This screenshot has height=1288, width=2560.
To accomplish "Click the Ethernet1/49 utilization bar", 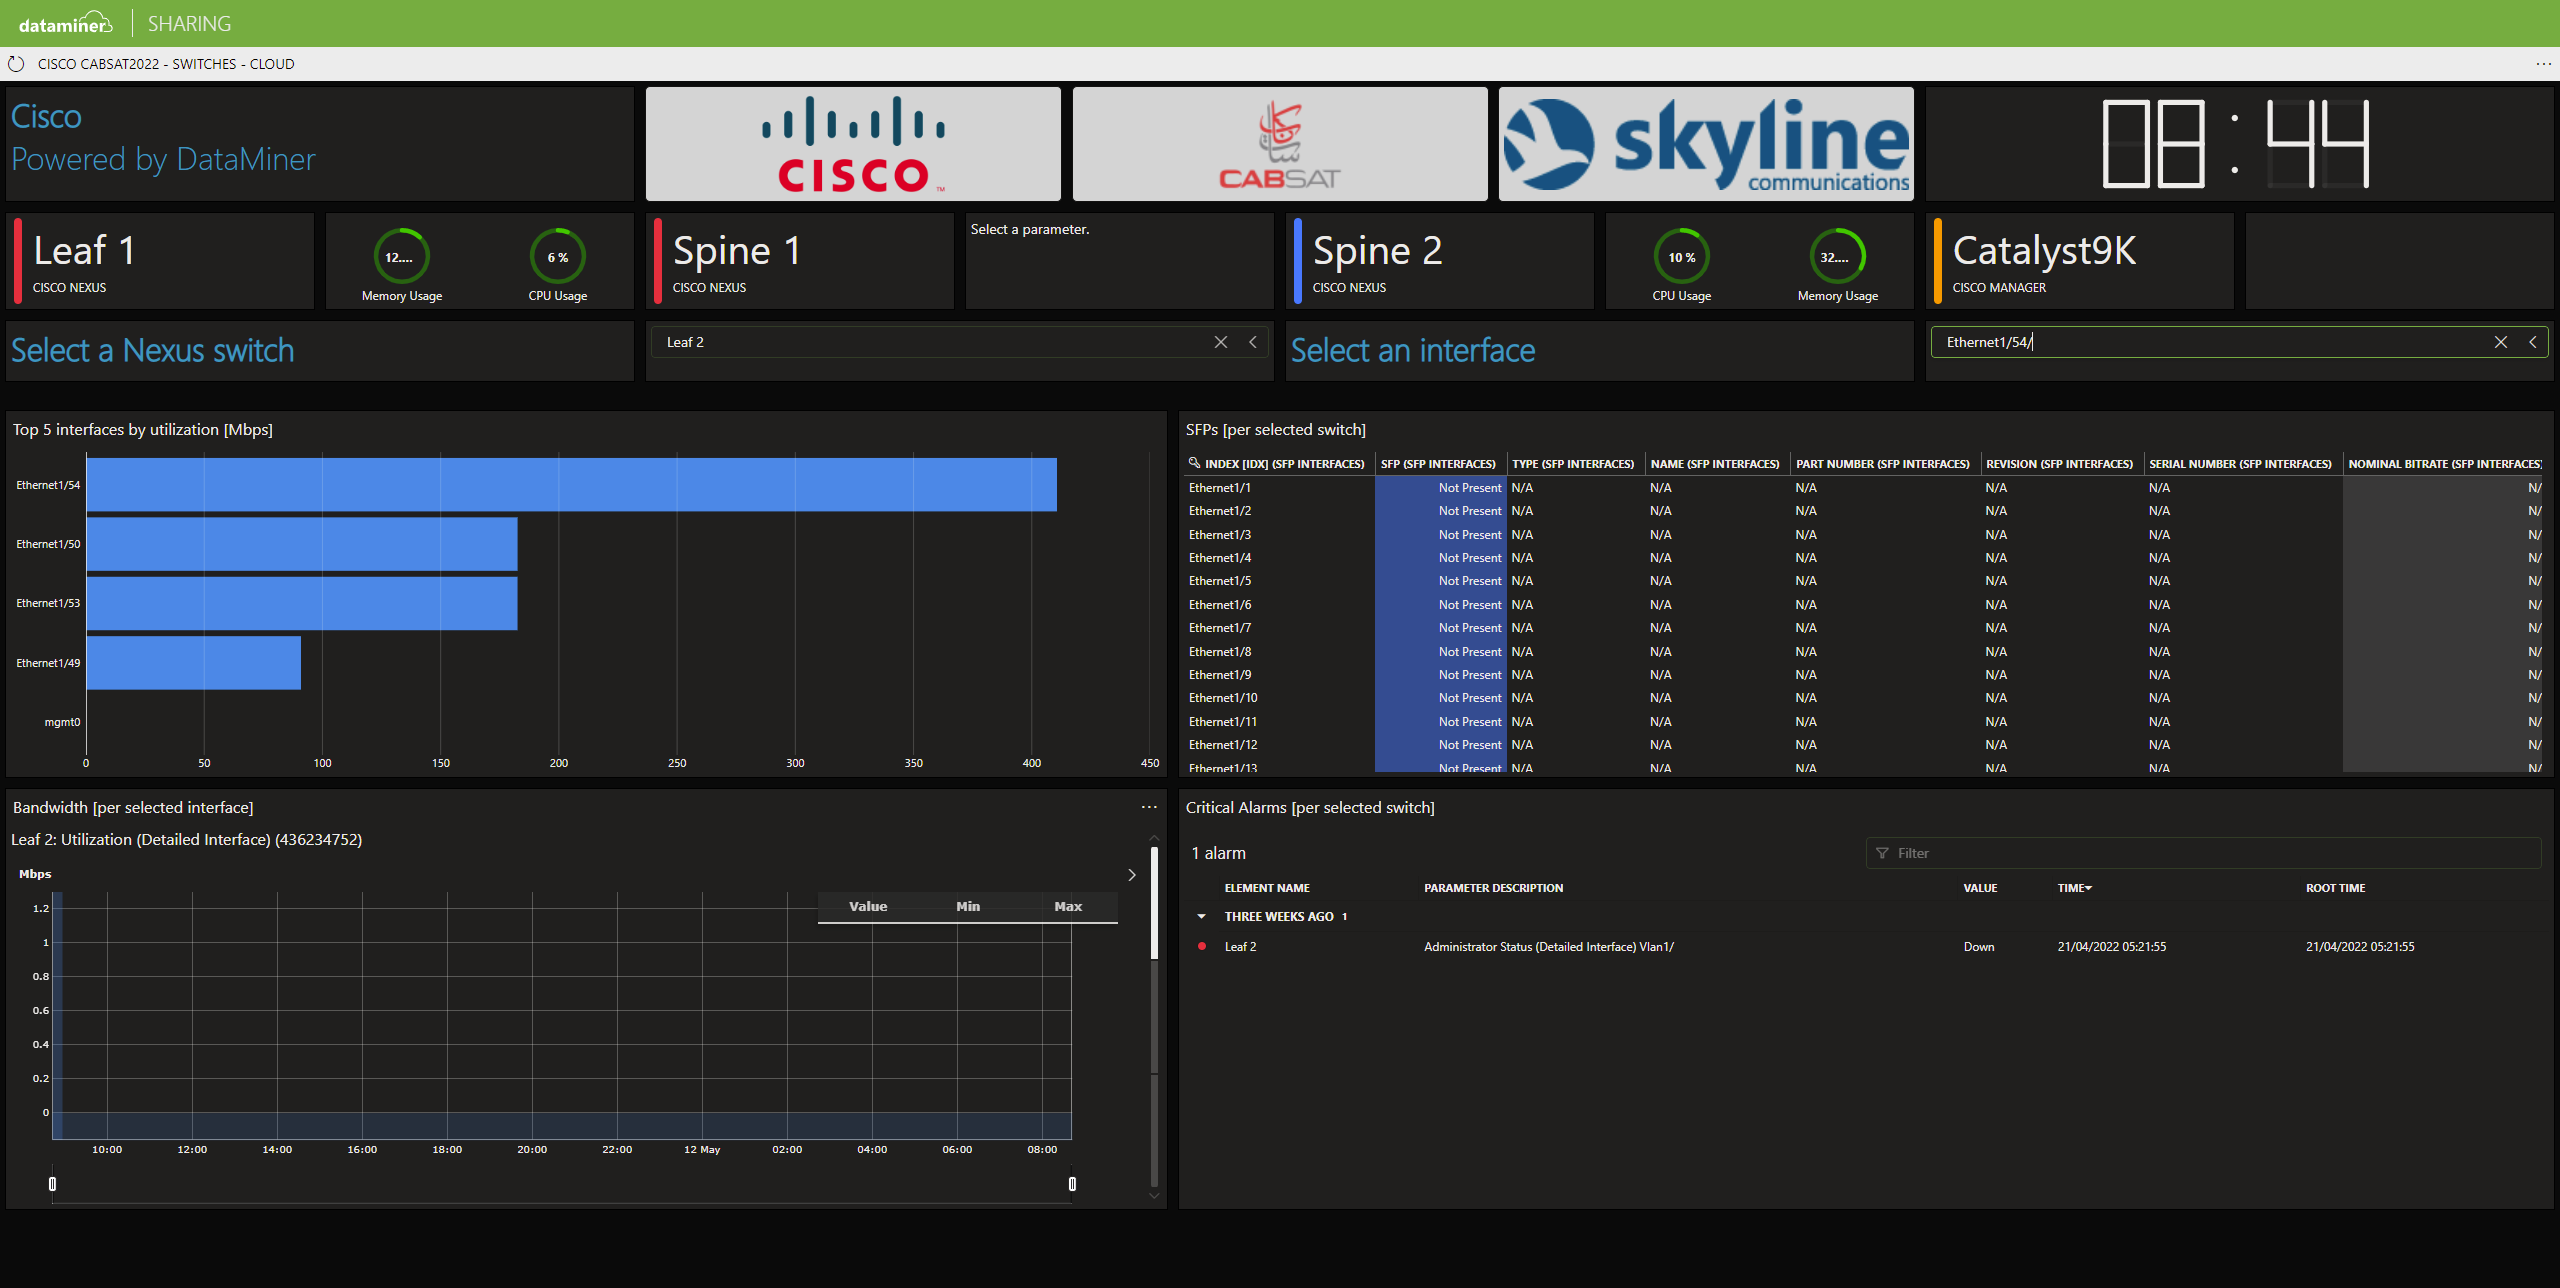I will coord(194,663).
